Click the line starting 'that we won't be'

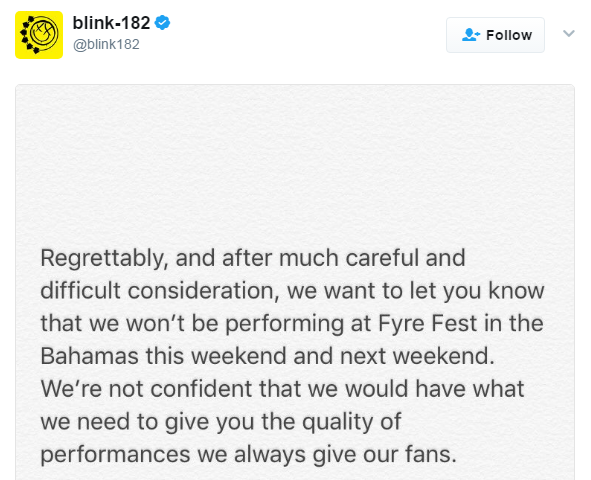[292, 324]
